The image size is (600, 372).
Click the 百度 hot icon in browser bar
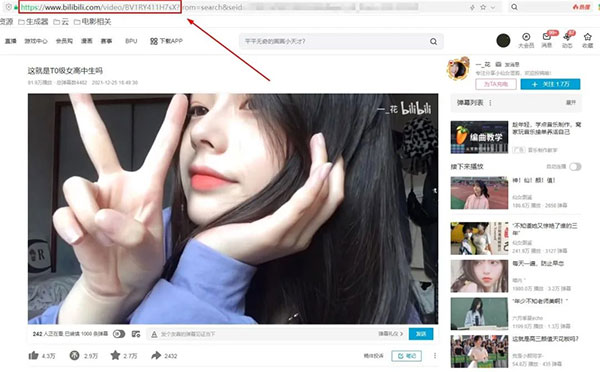[581, 7]
